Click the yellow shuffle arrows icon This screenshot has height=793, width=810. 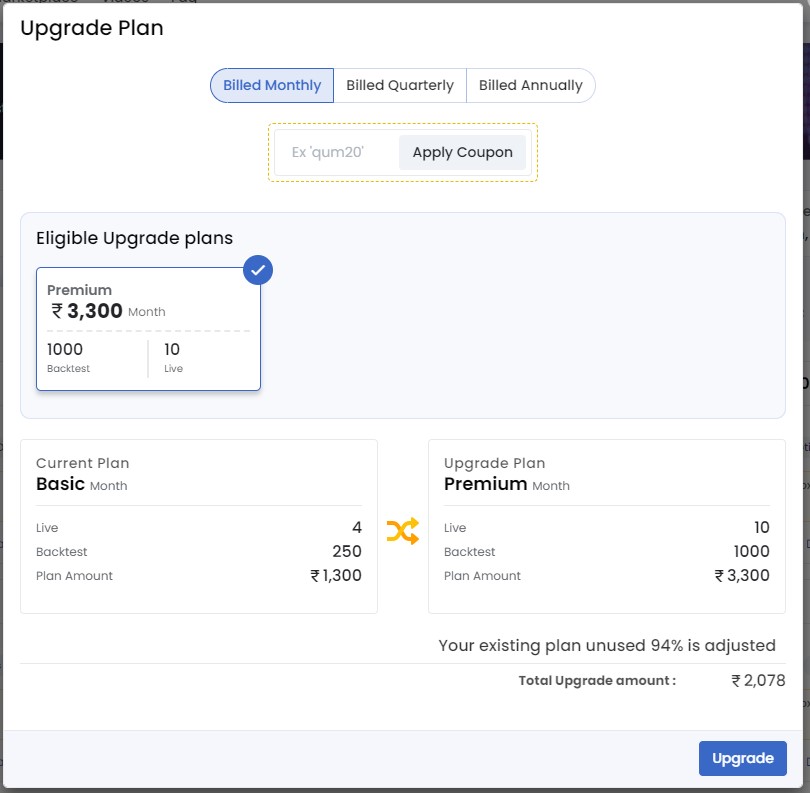[x=402, y=531]
